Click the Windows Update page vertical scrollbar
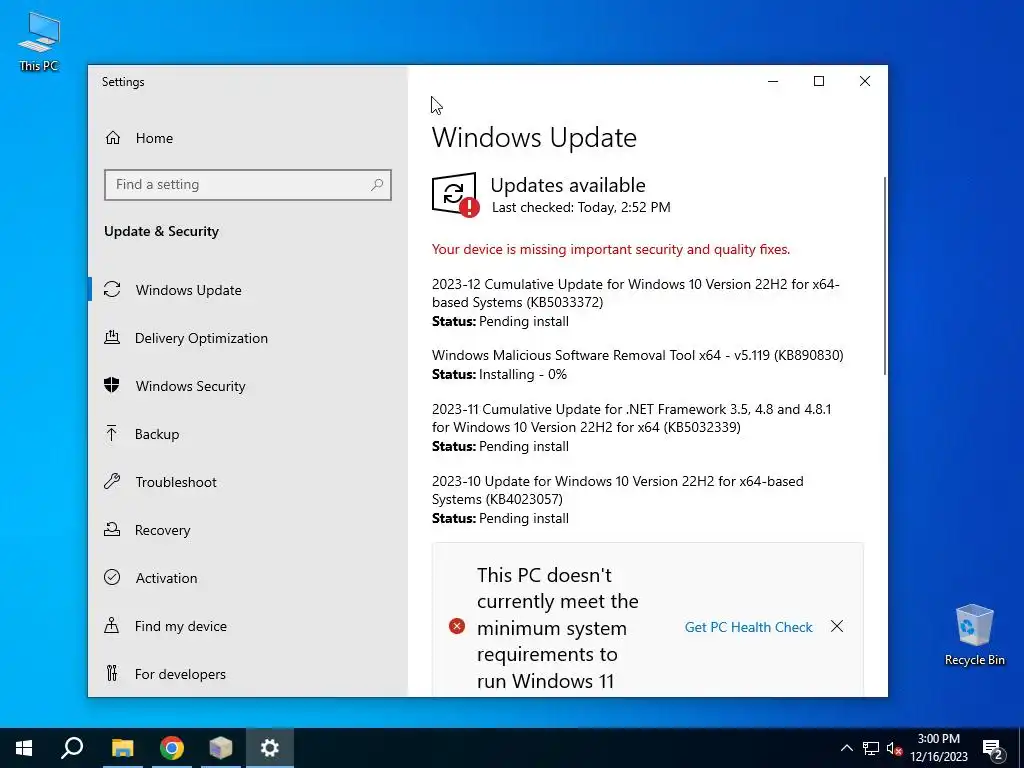 click(x=884, y=276)
